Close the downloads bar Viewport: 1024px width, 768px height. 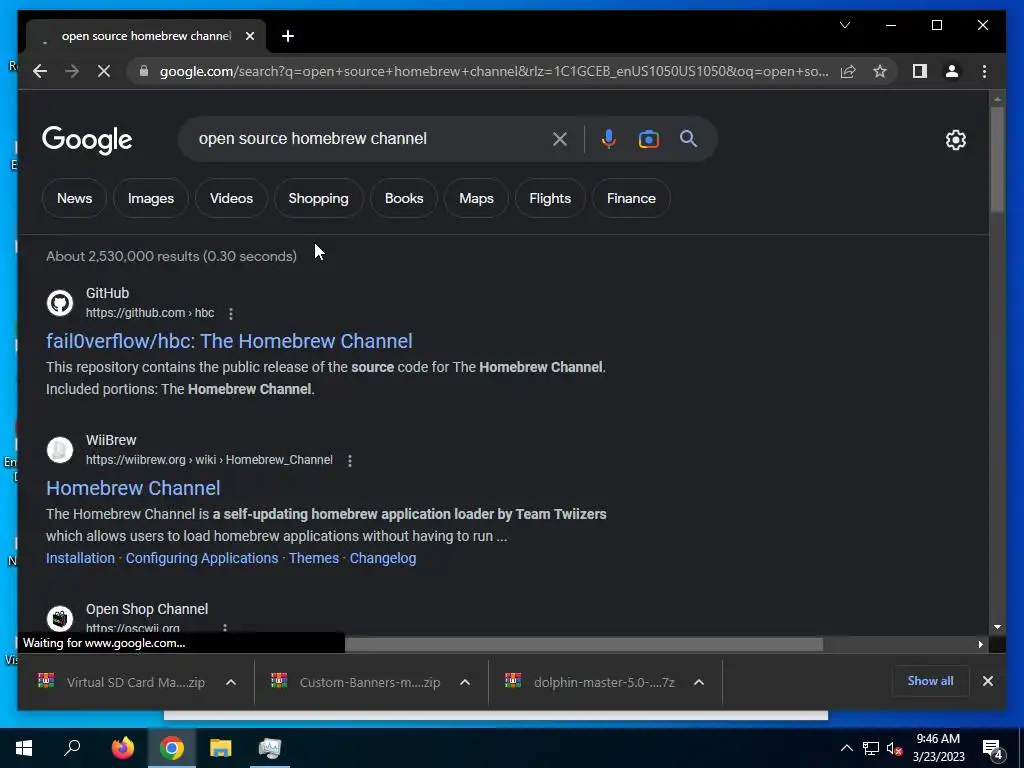click(987, 681)
